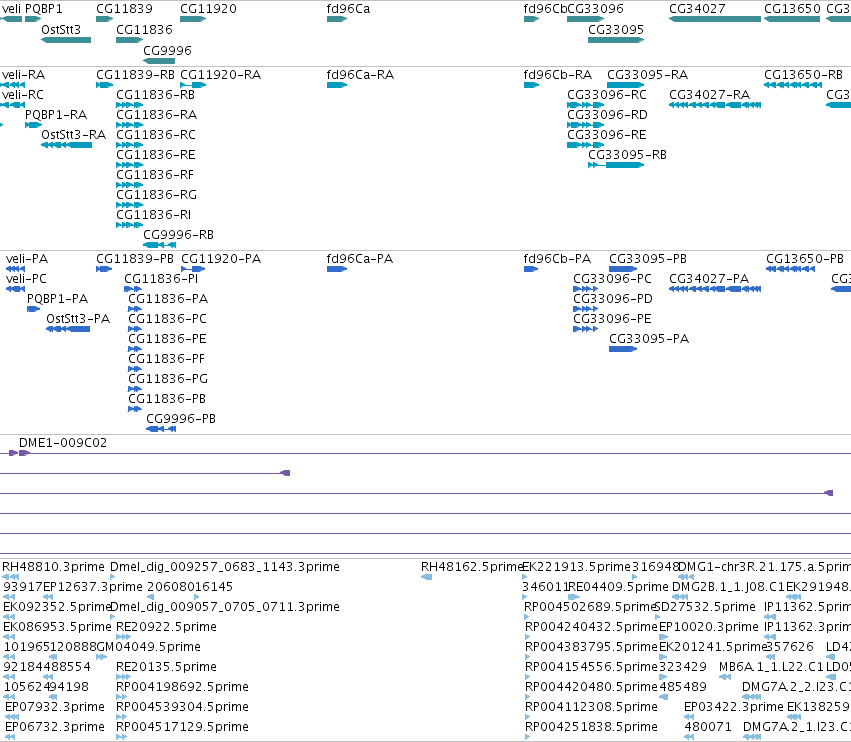
Task: Click the veli-PA protein label
Action: (27, 259)
